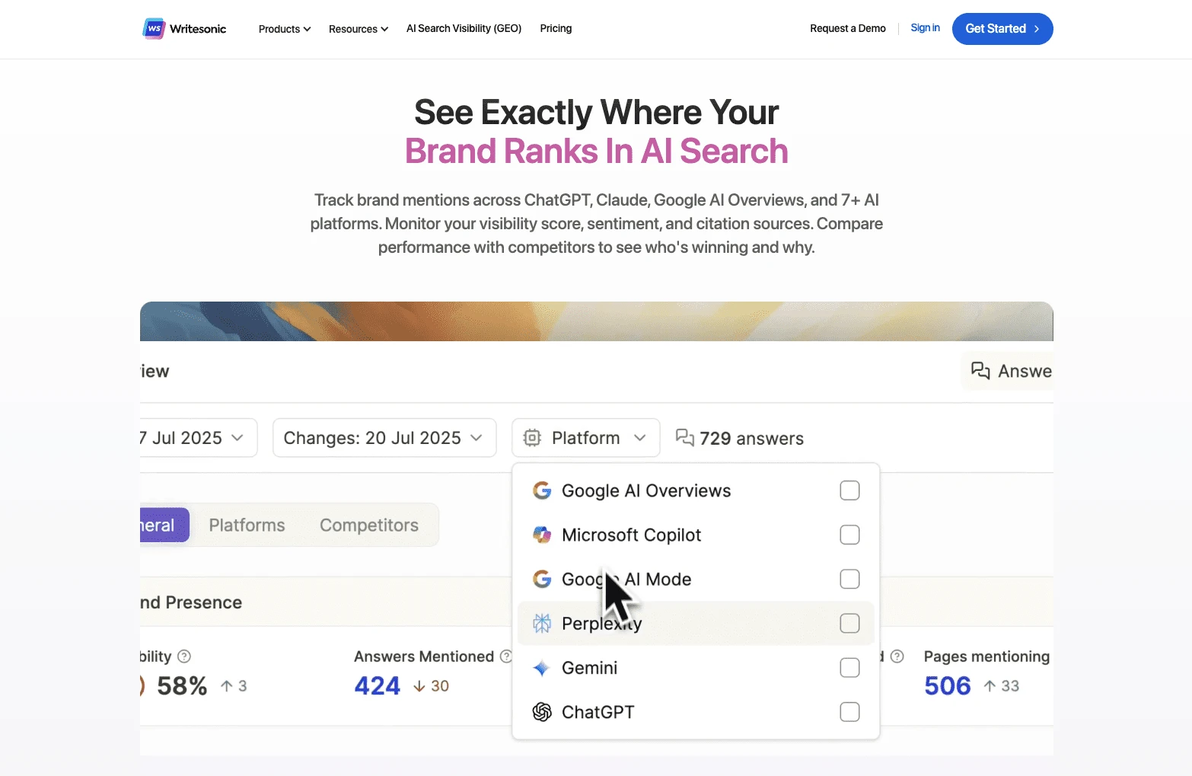Click the Get Started button

1002,29
